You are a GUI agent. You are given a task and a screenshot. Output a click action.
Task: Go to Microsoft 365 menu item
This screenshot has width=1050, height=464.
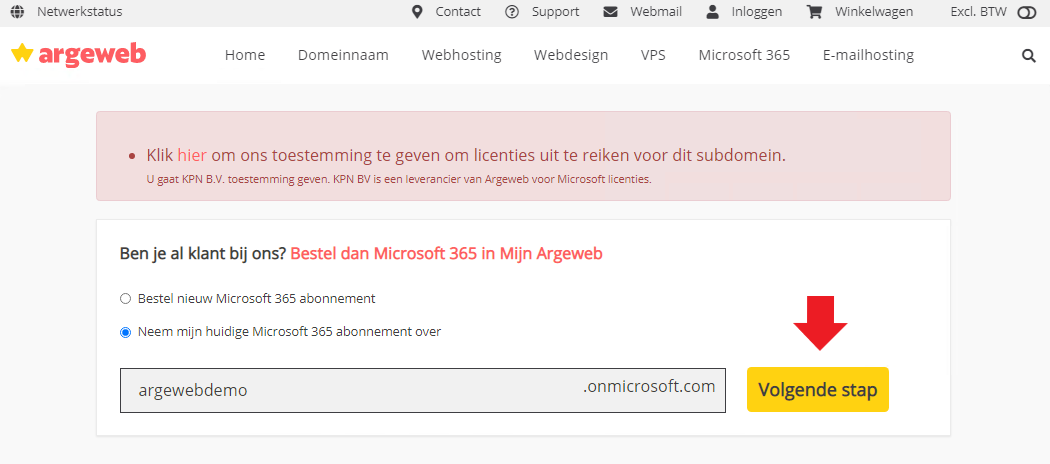click(744, 55)
